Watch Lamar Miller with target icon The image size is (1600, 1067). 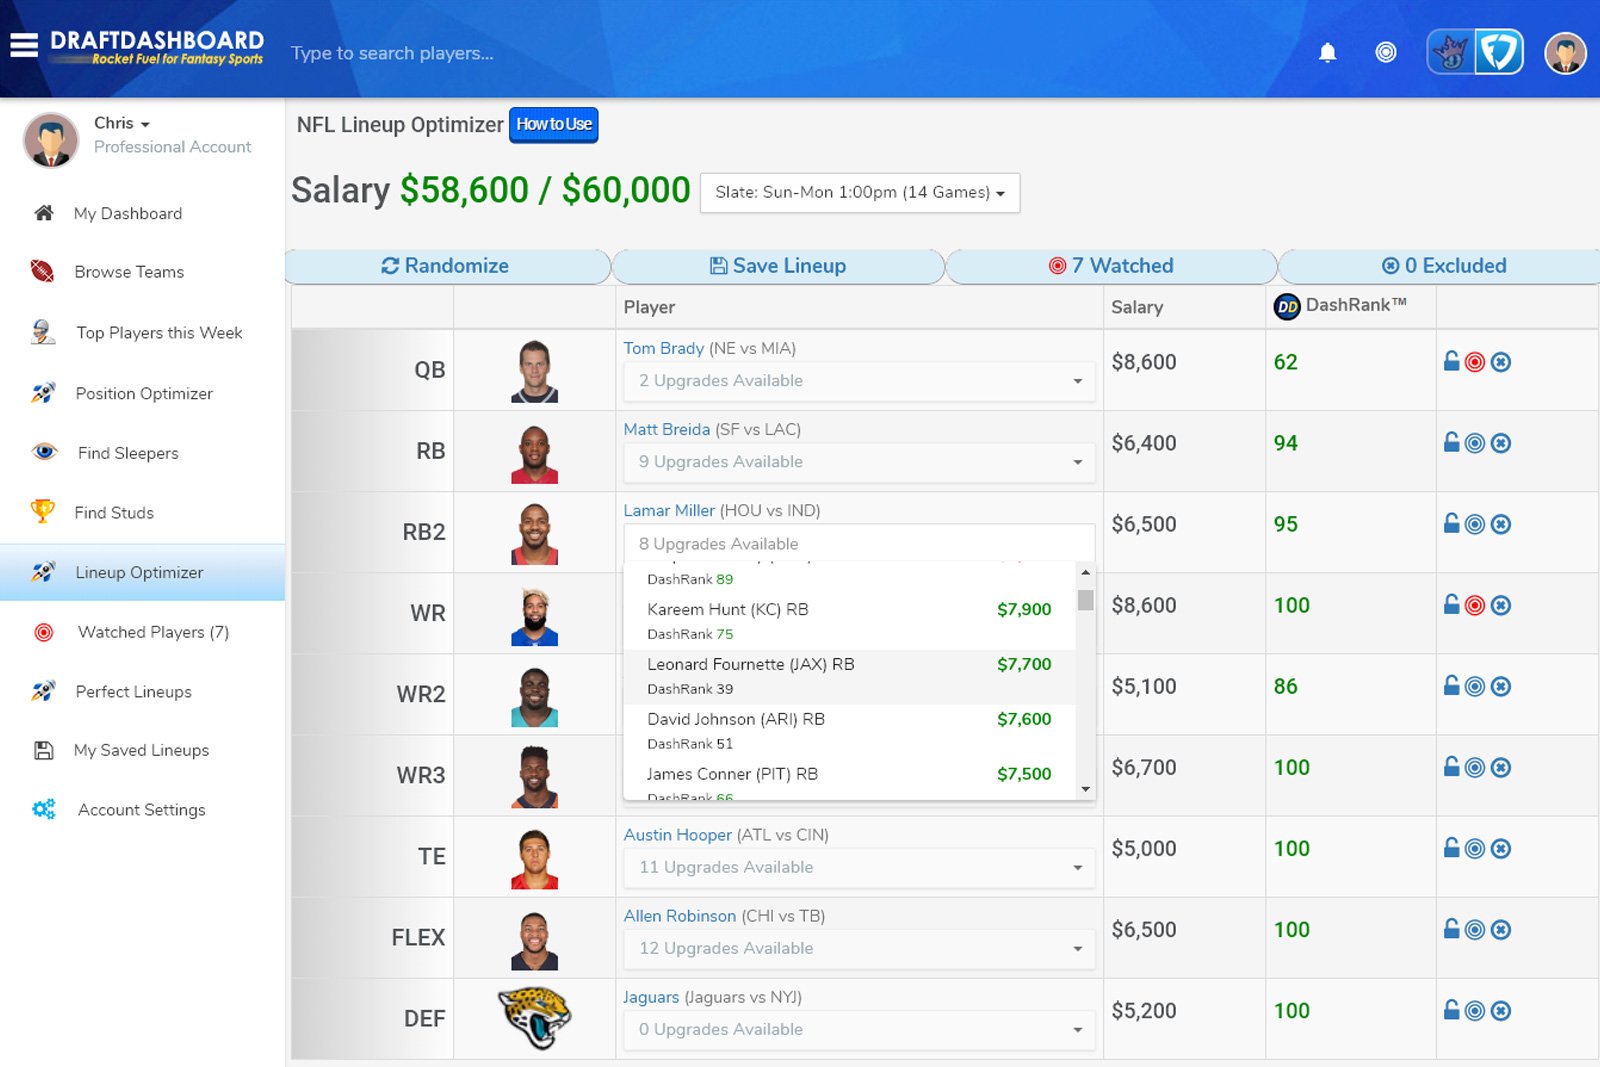coord(1474,524)
